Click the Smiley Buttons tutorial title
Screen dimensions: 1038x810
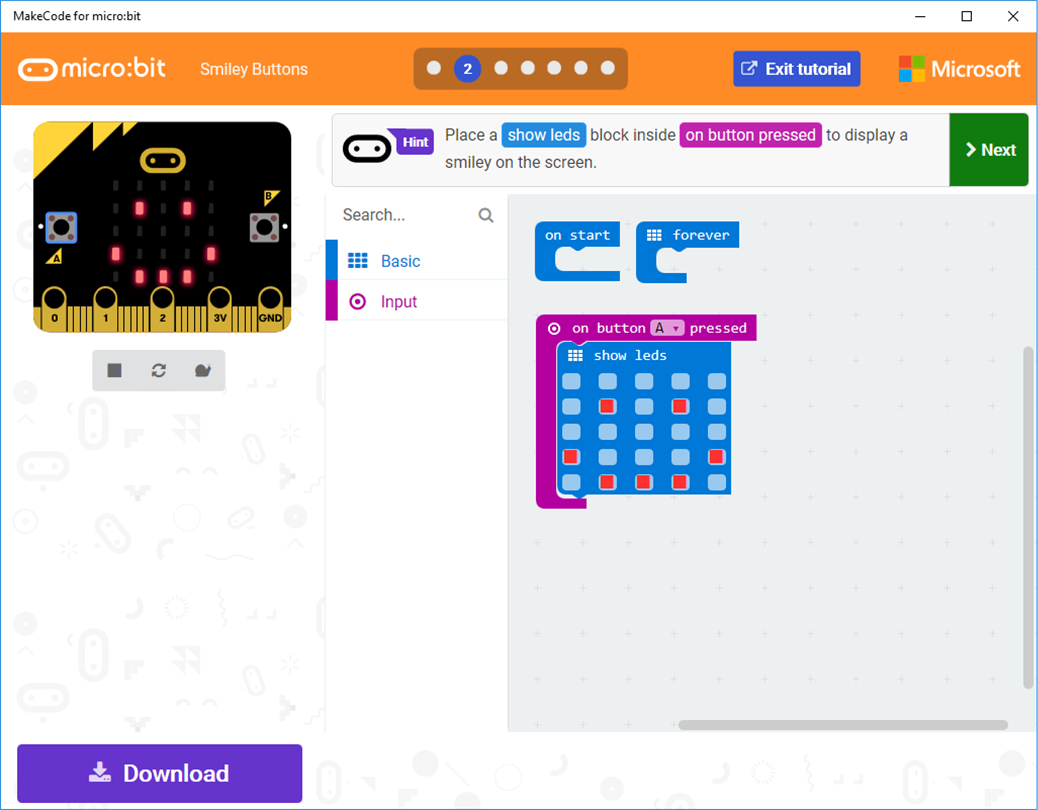click(254, 69)
